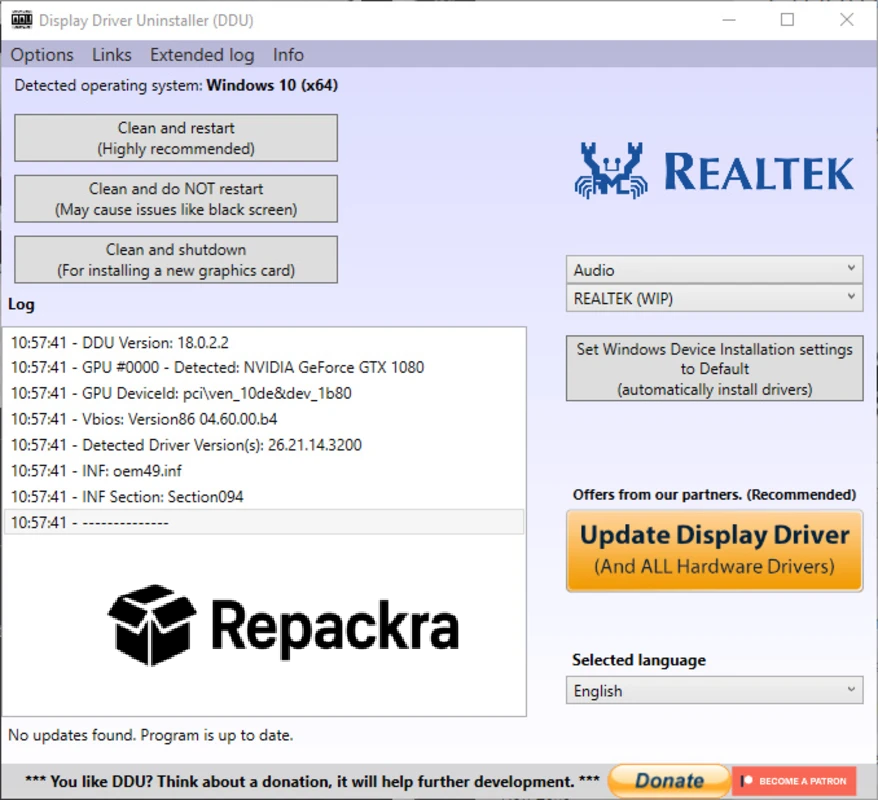
Task: Select log line INF: oem49.inf
Action: [x=264, y=471]
